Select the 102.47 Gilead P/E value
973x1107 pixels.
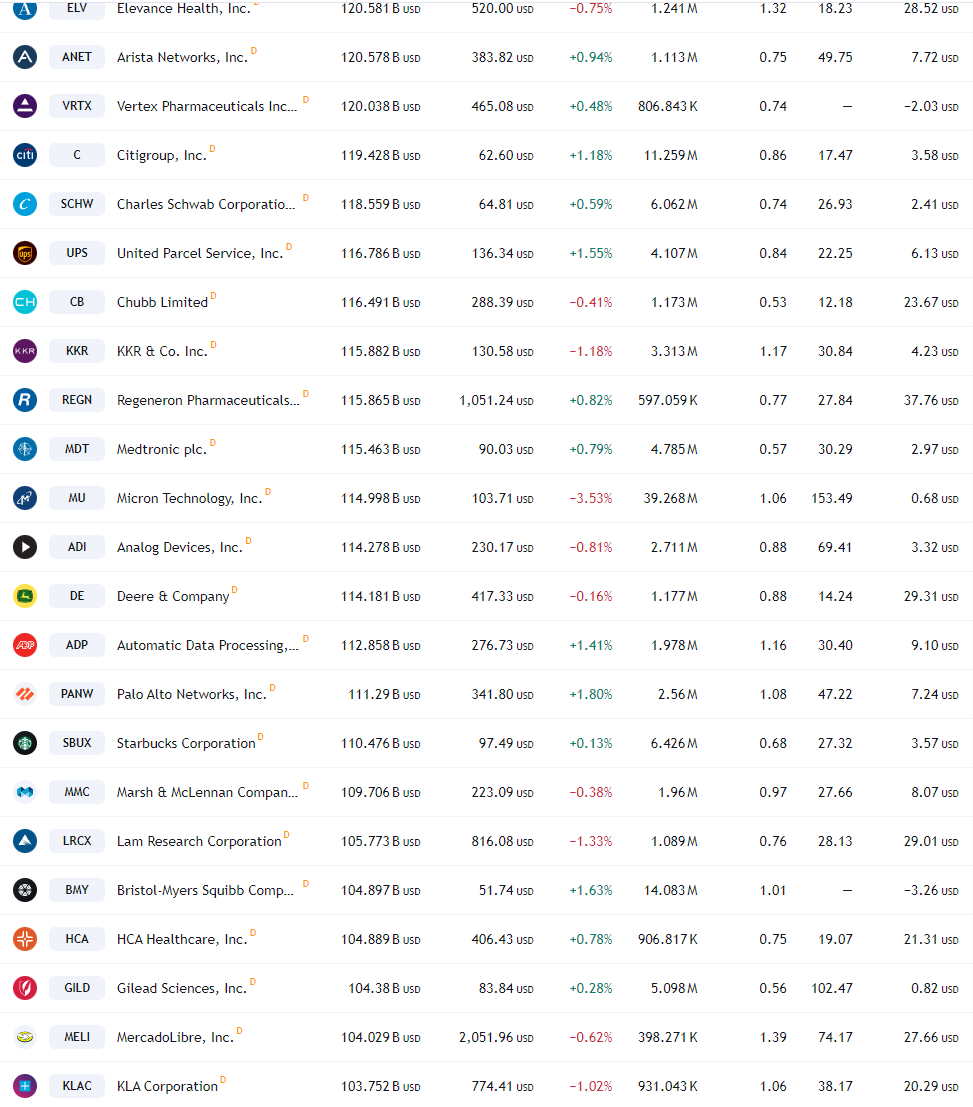pos(832,988)
